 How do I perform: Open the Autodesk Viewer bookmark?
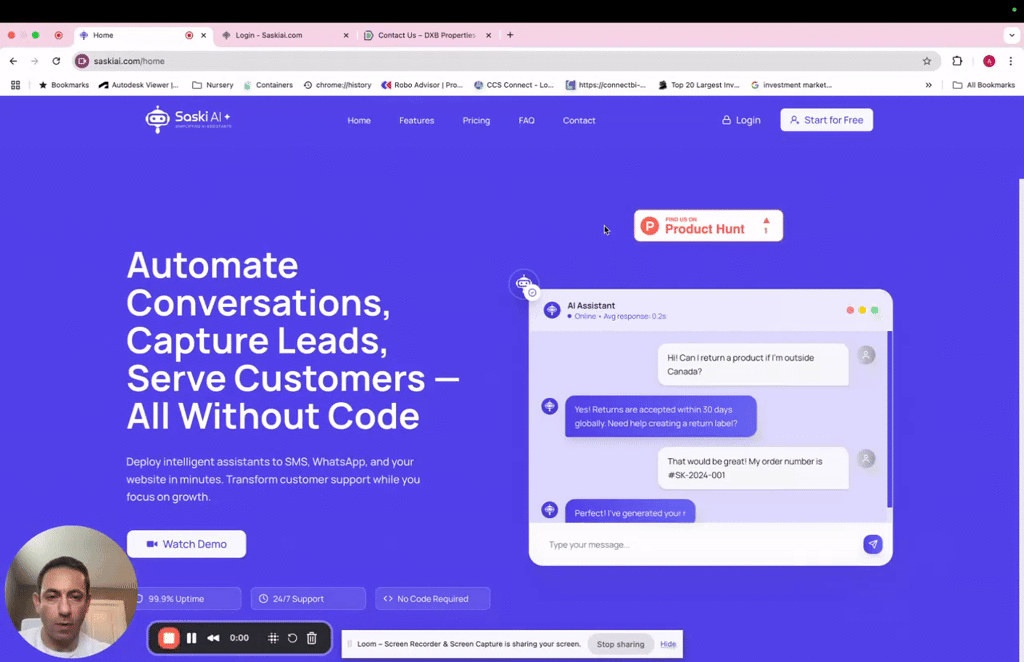138,85
